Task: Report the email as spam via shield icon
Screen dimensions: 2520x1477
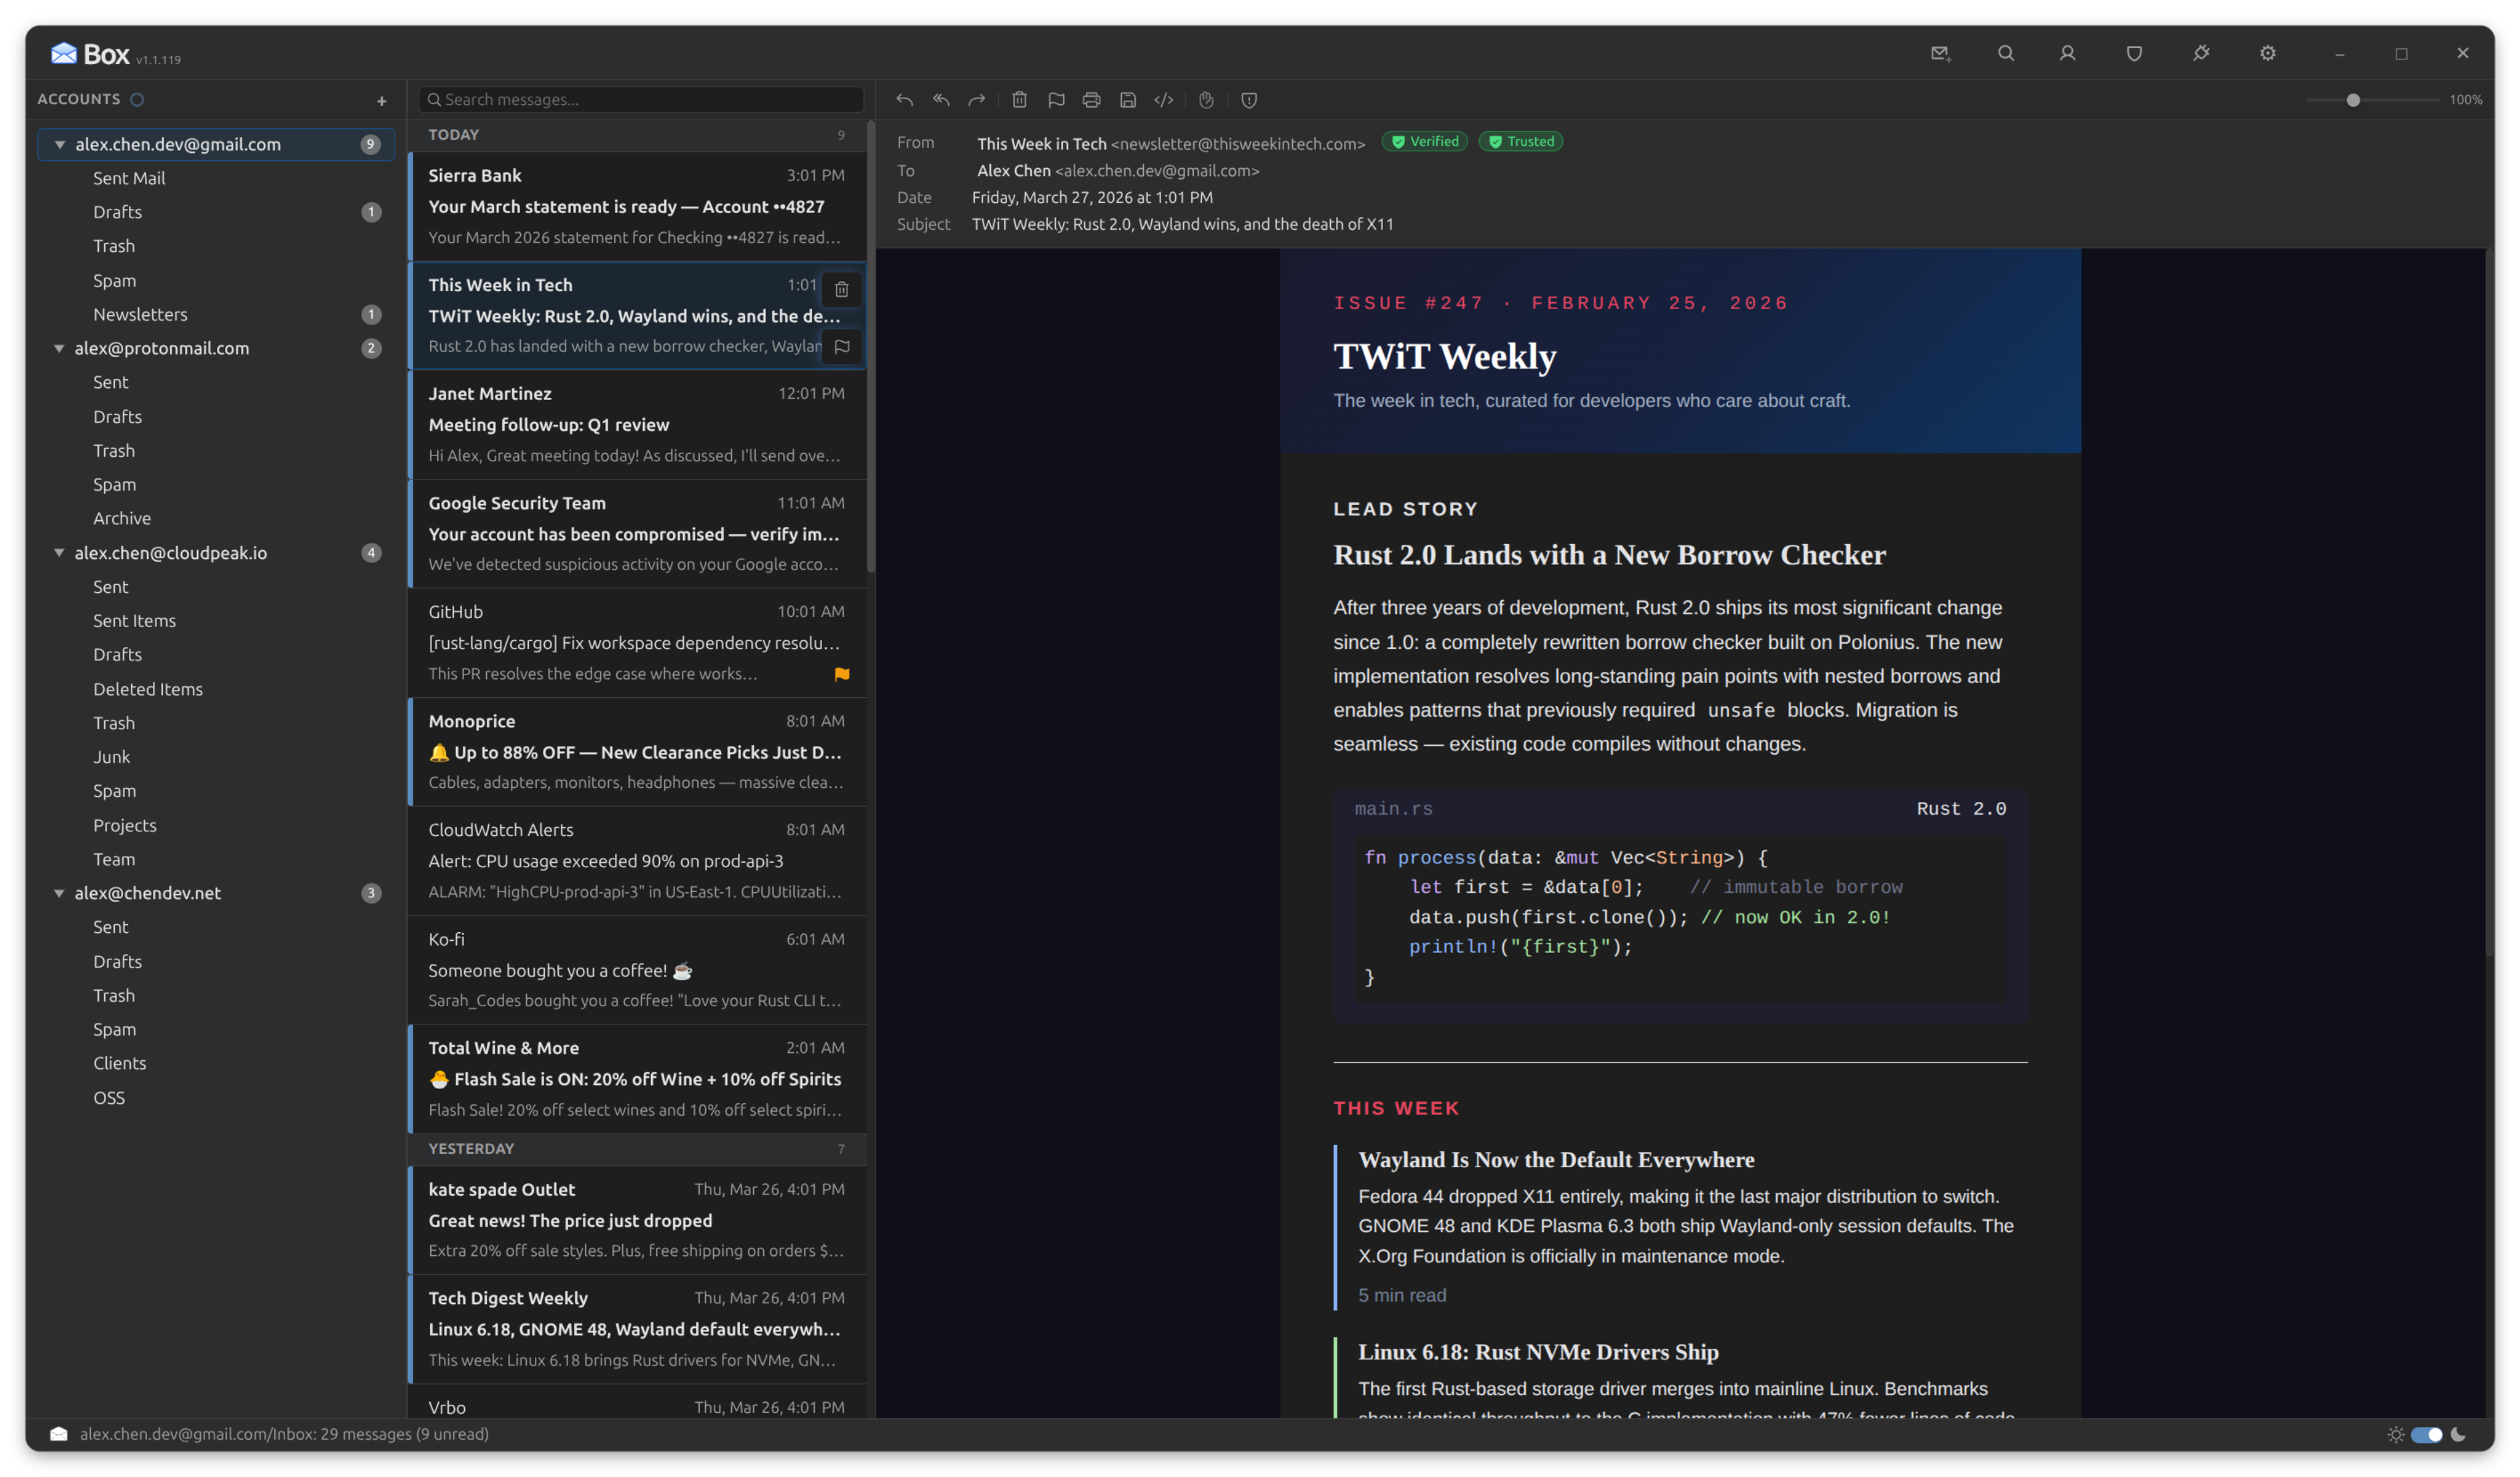Action: [1249, 100]
